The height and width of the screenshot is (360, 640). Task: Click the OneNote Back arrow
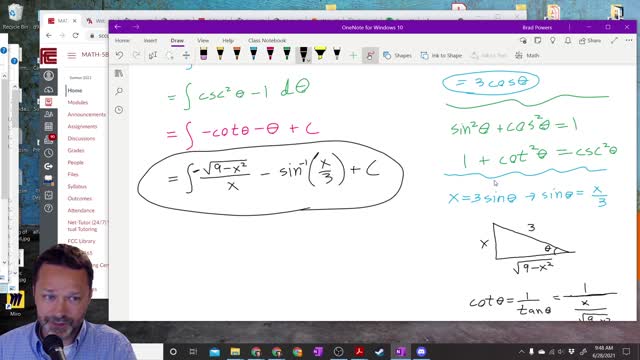pyautogui.click(x=118, y=27)
